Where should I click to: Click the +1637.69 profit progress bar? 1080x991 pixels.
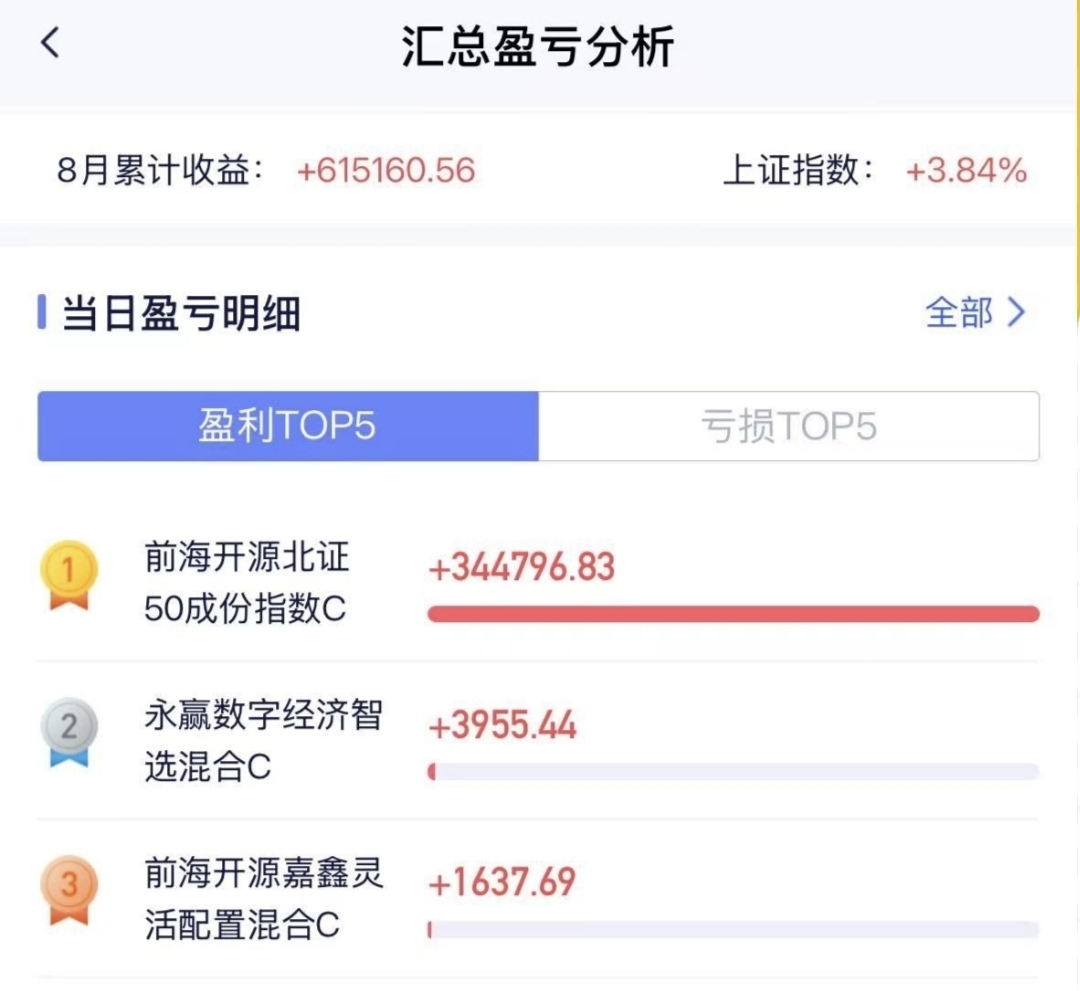(733, 930)
